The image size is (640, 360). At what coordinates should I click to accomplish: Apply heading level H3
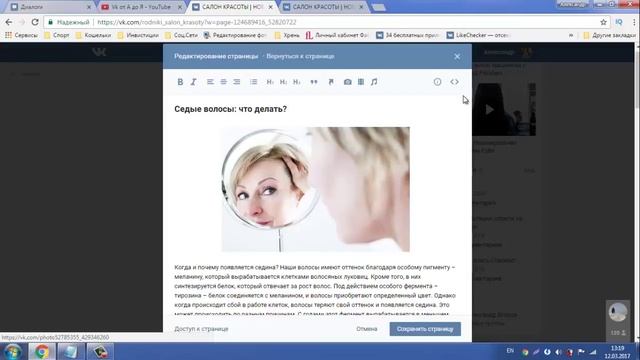(x=297, y=82)
